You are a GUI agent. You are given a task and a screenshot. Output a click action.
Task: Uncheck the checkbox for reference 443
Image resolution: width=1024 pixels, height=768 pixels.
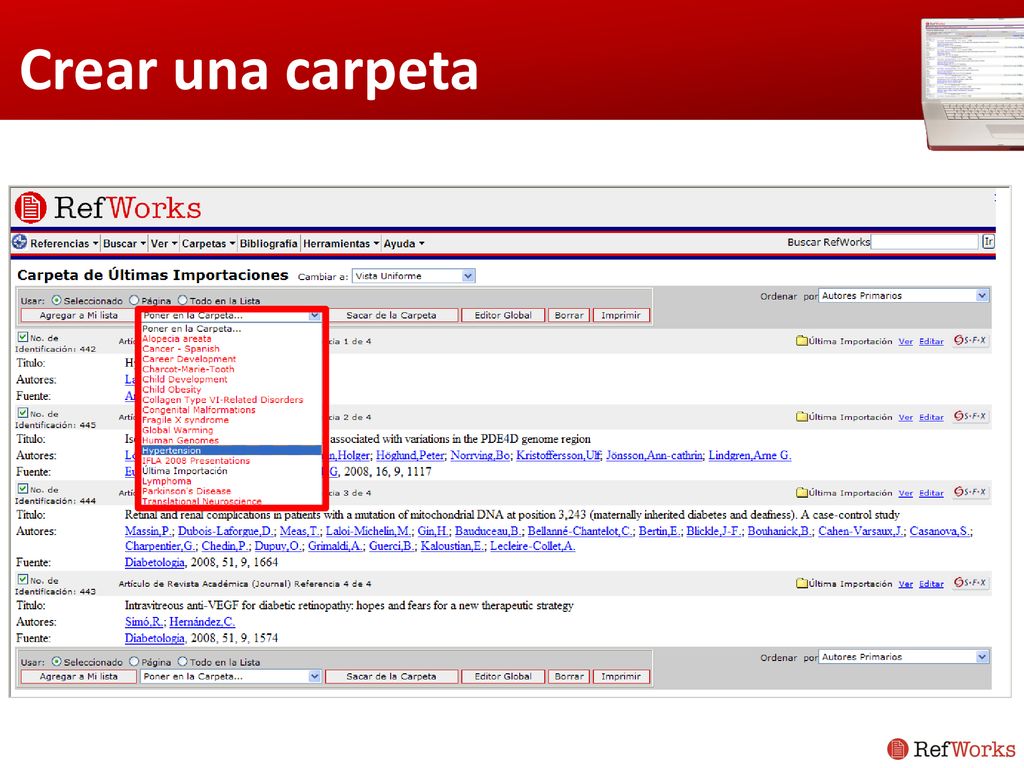click(23, 579)
